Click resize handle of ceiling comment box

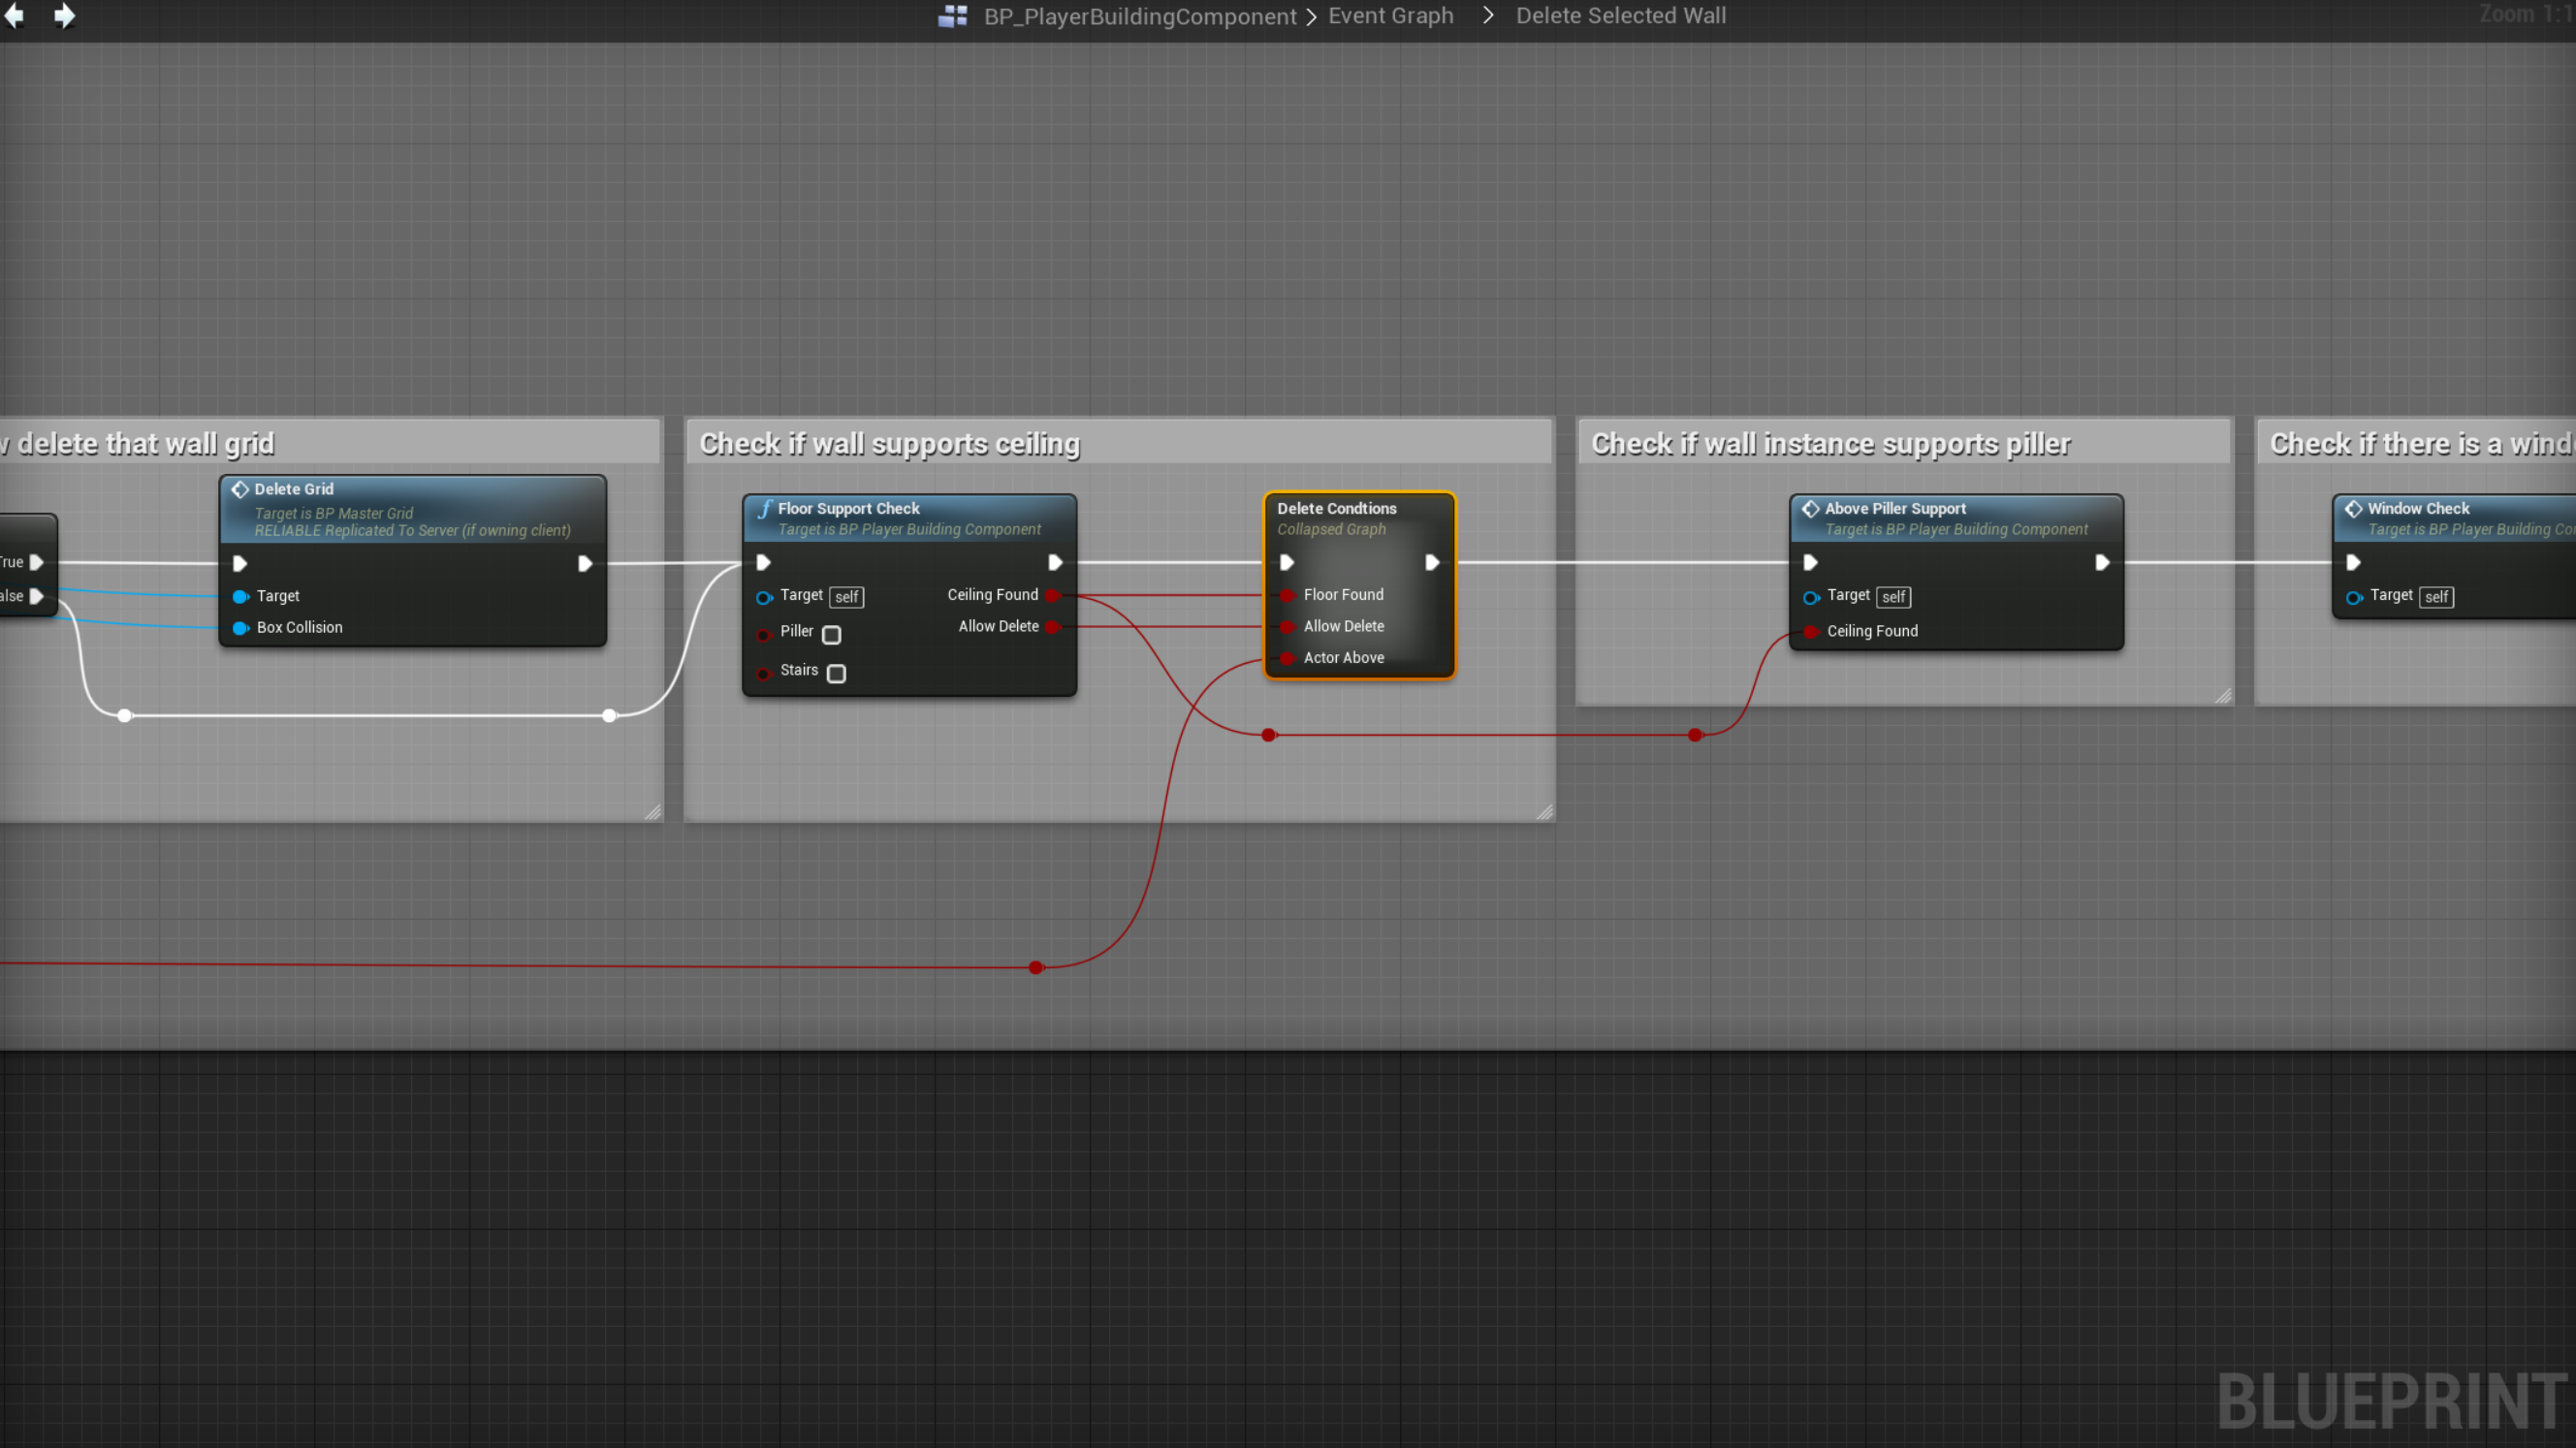[1544, 812]
